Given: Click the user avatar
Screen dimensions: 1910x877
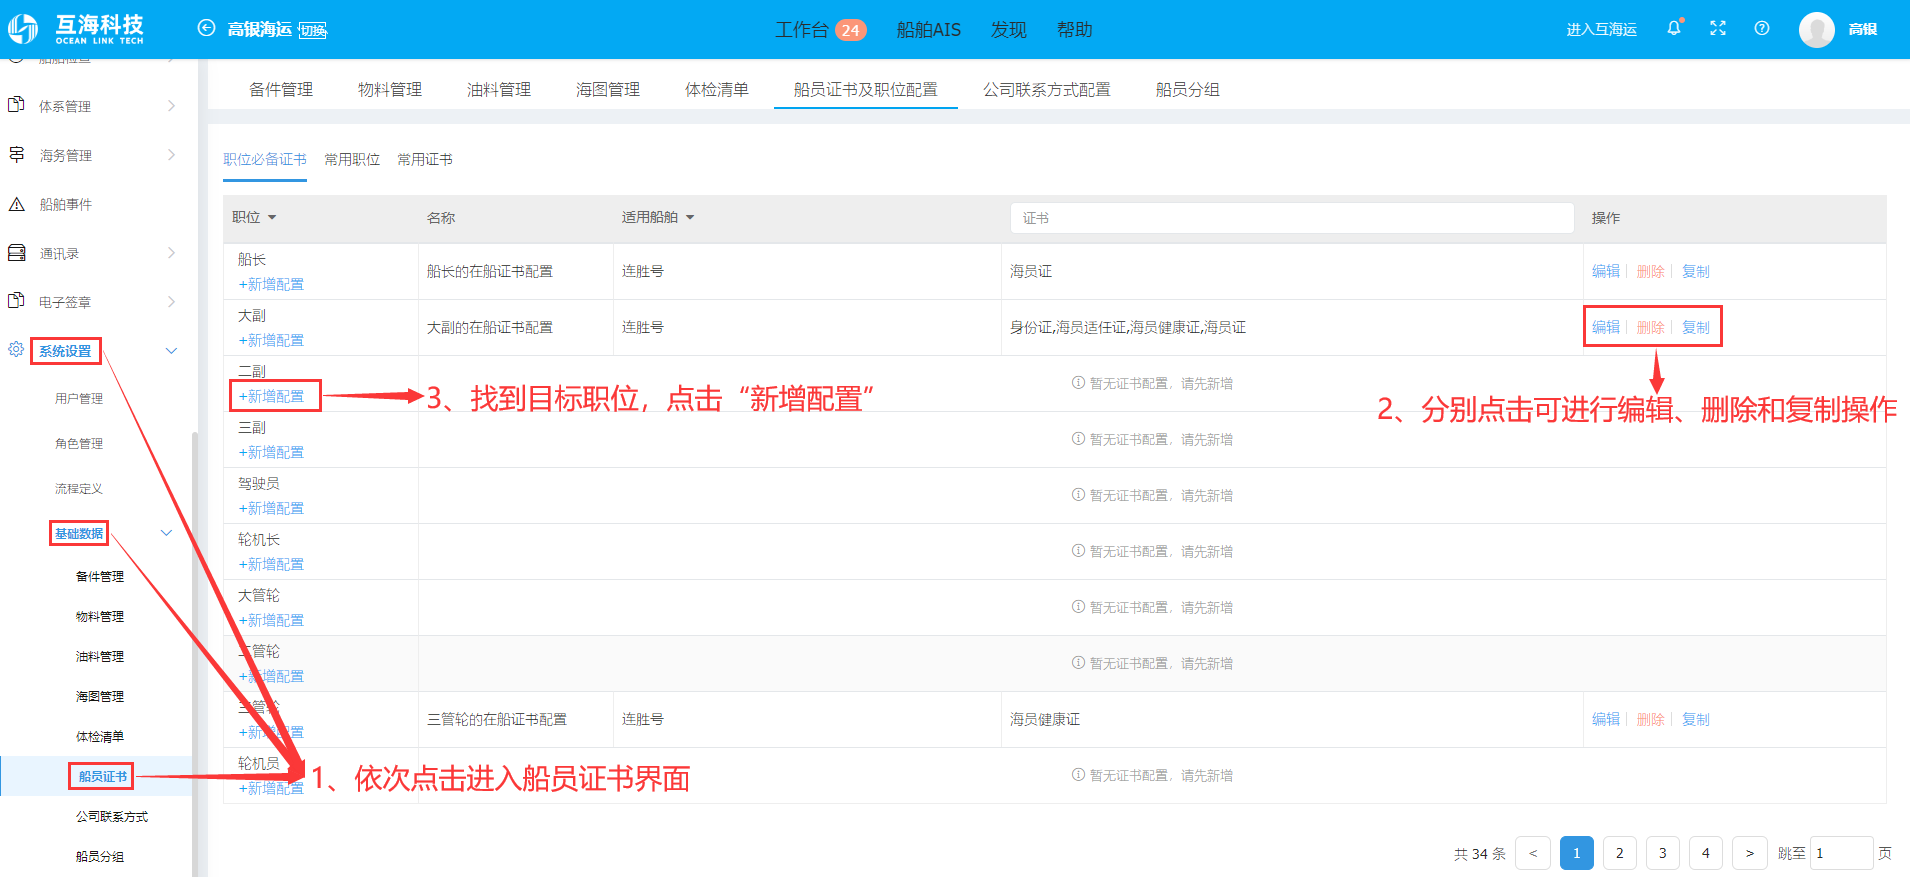Looking at the screenshot, I should click(1816, 29).
